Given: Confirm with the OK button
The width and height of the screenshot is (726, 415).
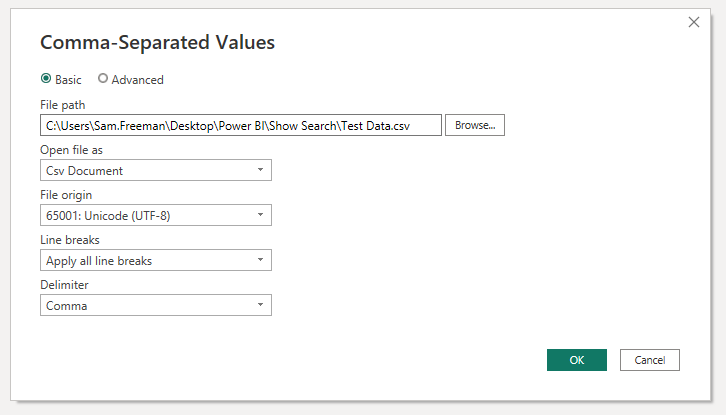Looking at the screenshot, I should (576, 360).
